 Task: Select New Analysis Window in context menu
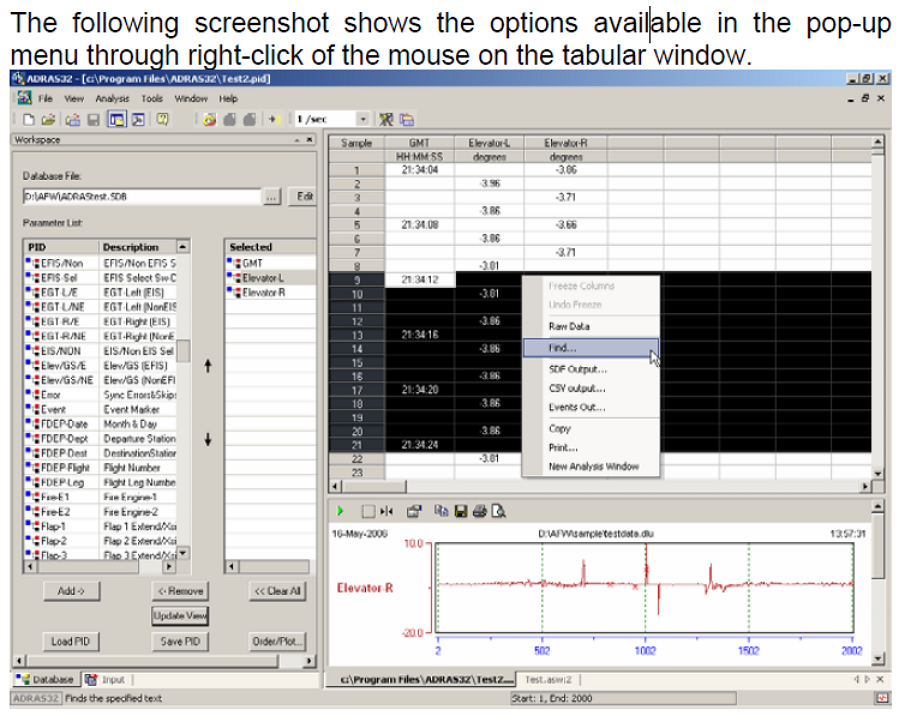click(x=591, y=467)
